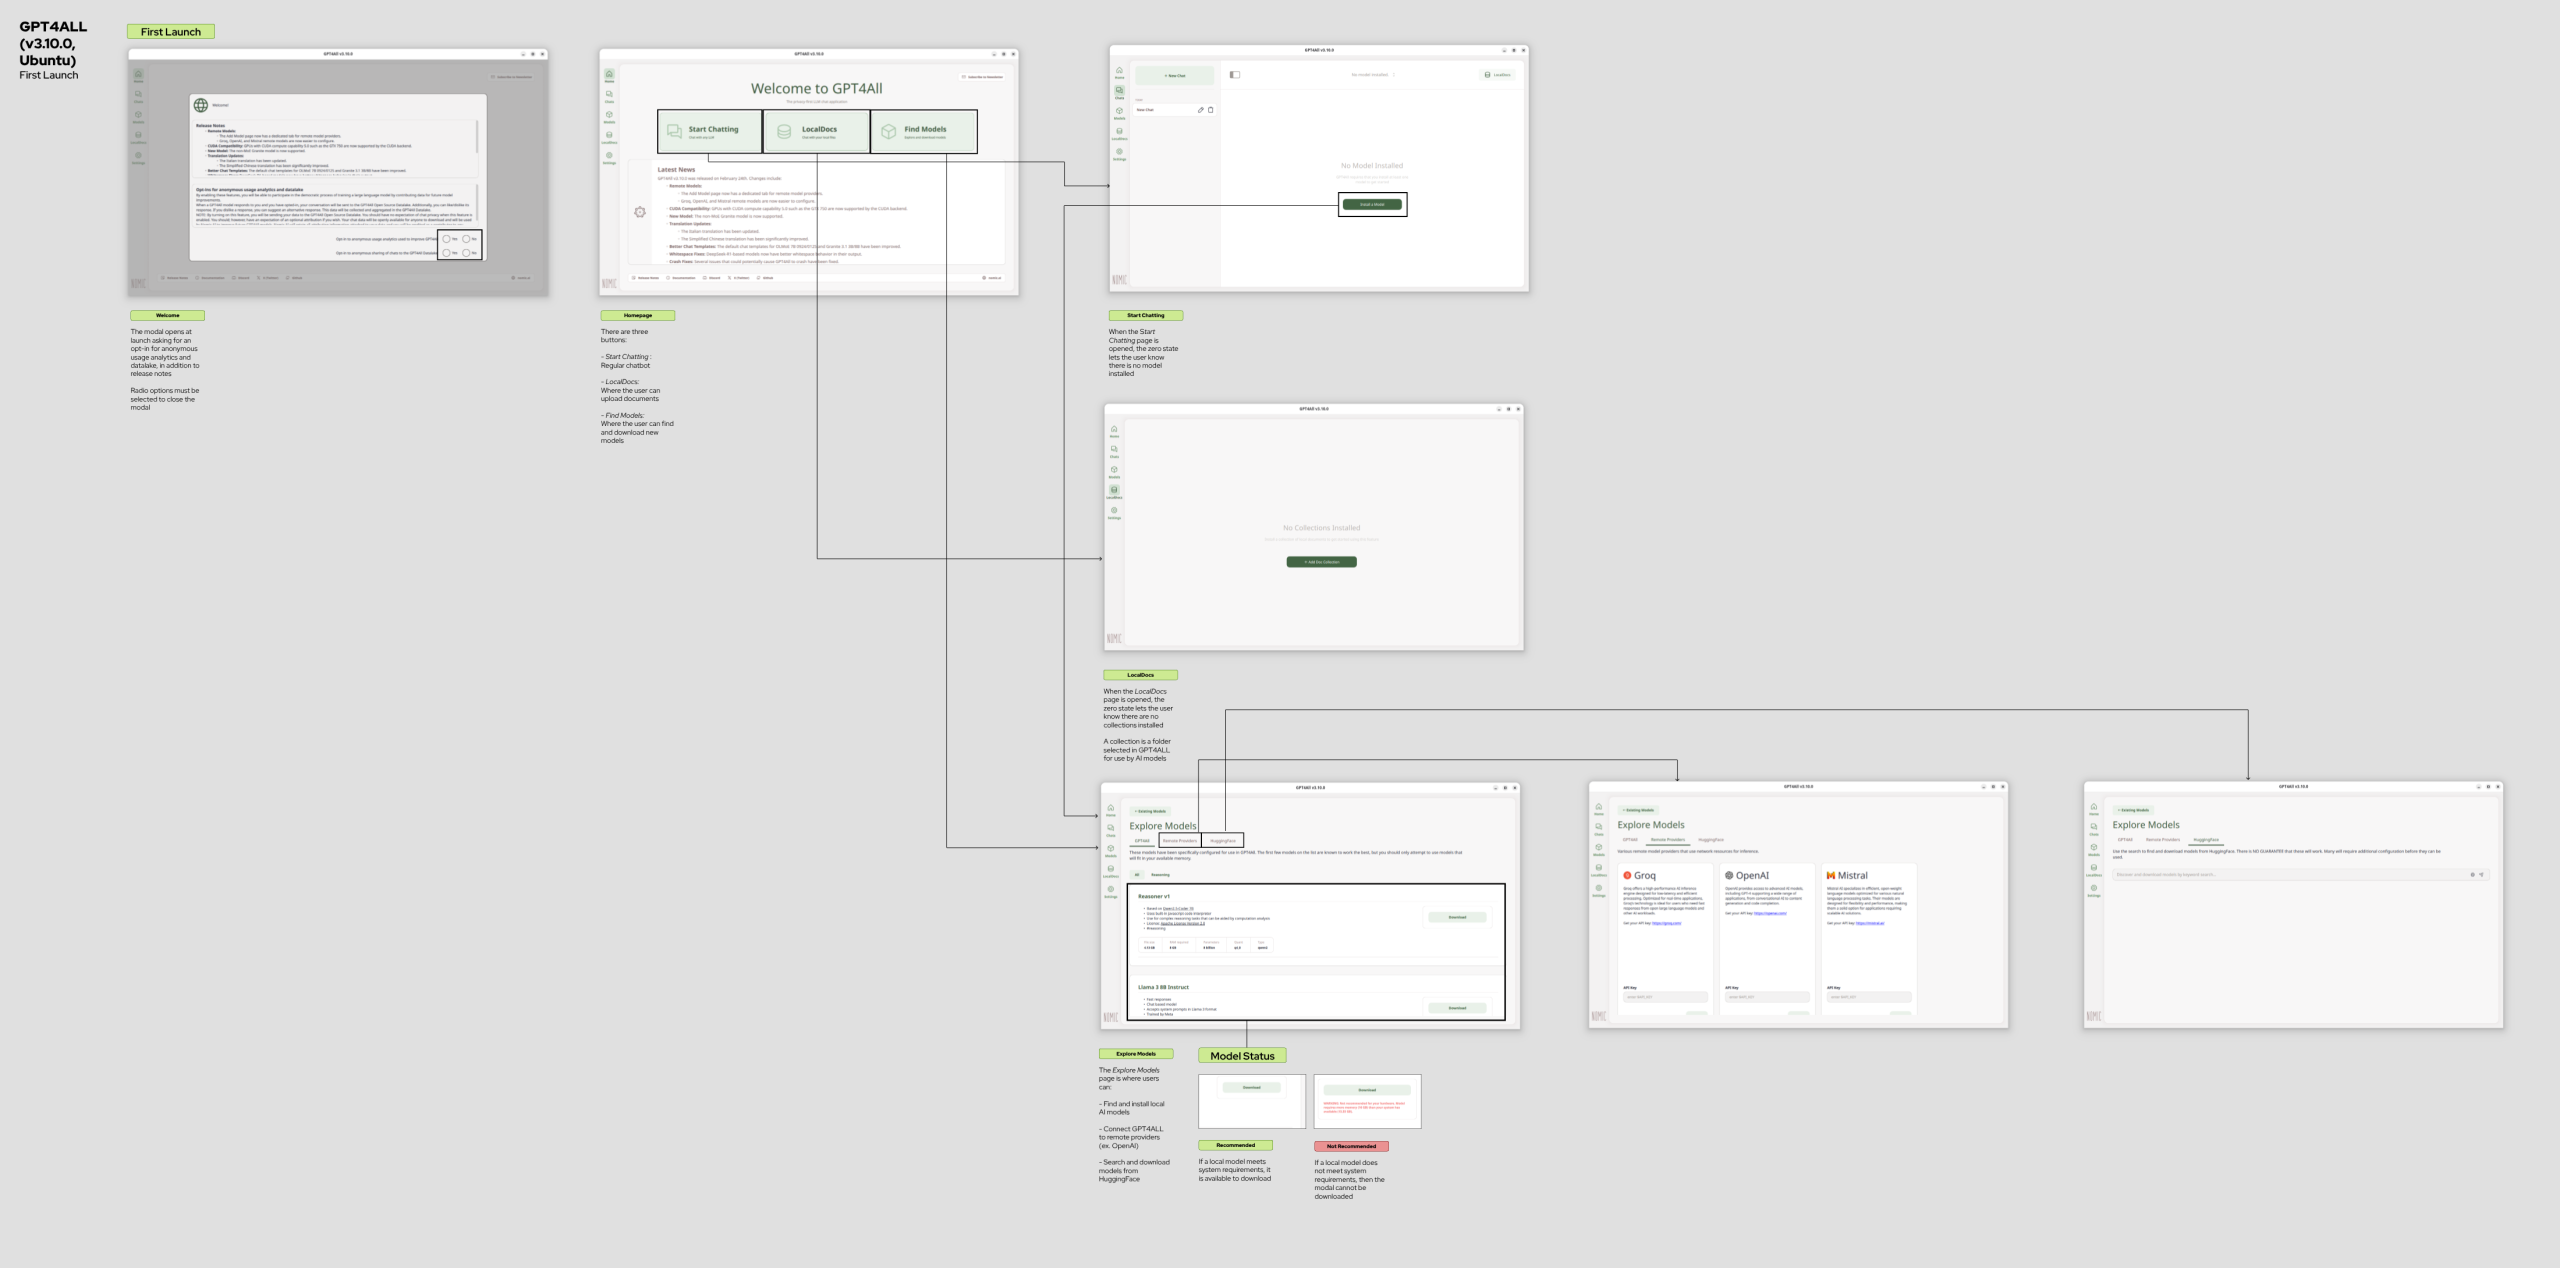Open Documentation link in Homepage footer

pos(681,278)
